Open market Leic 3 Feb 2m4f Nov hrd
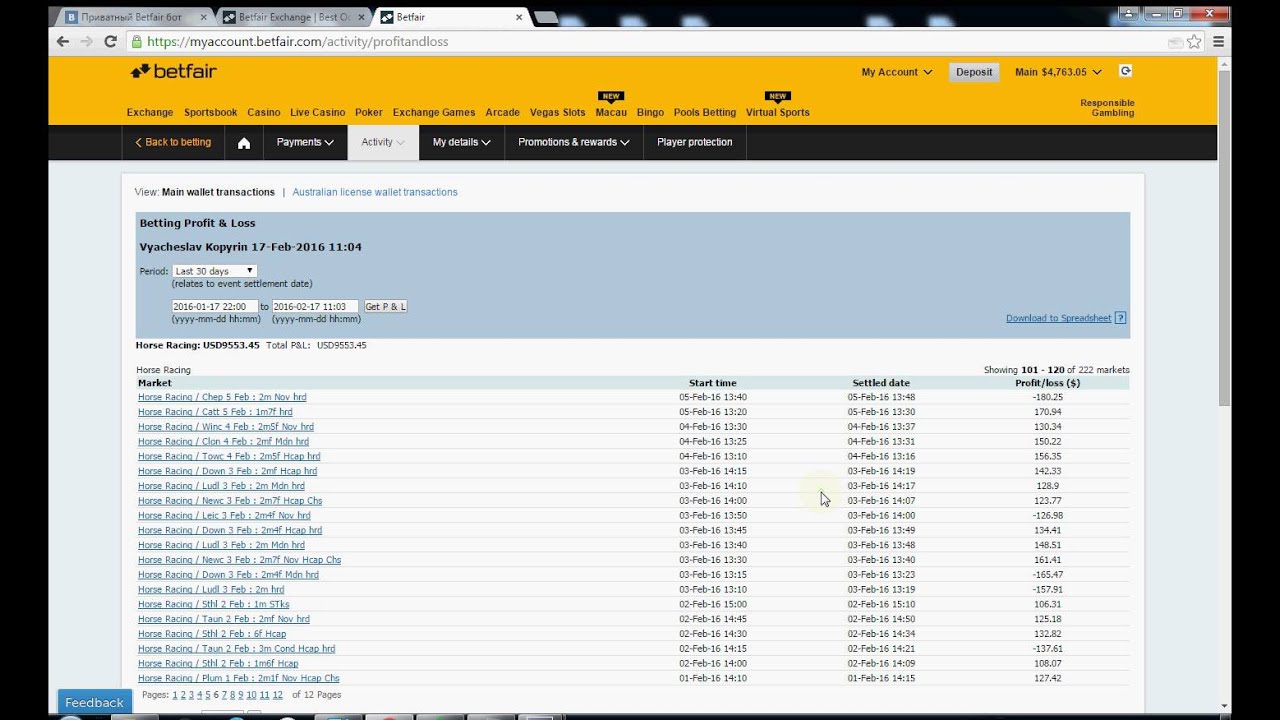1280x720 pixels. tap(224, 516)
